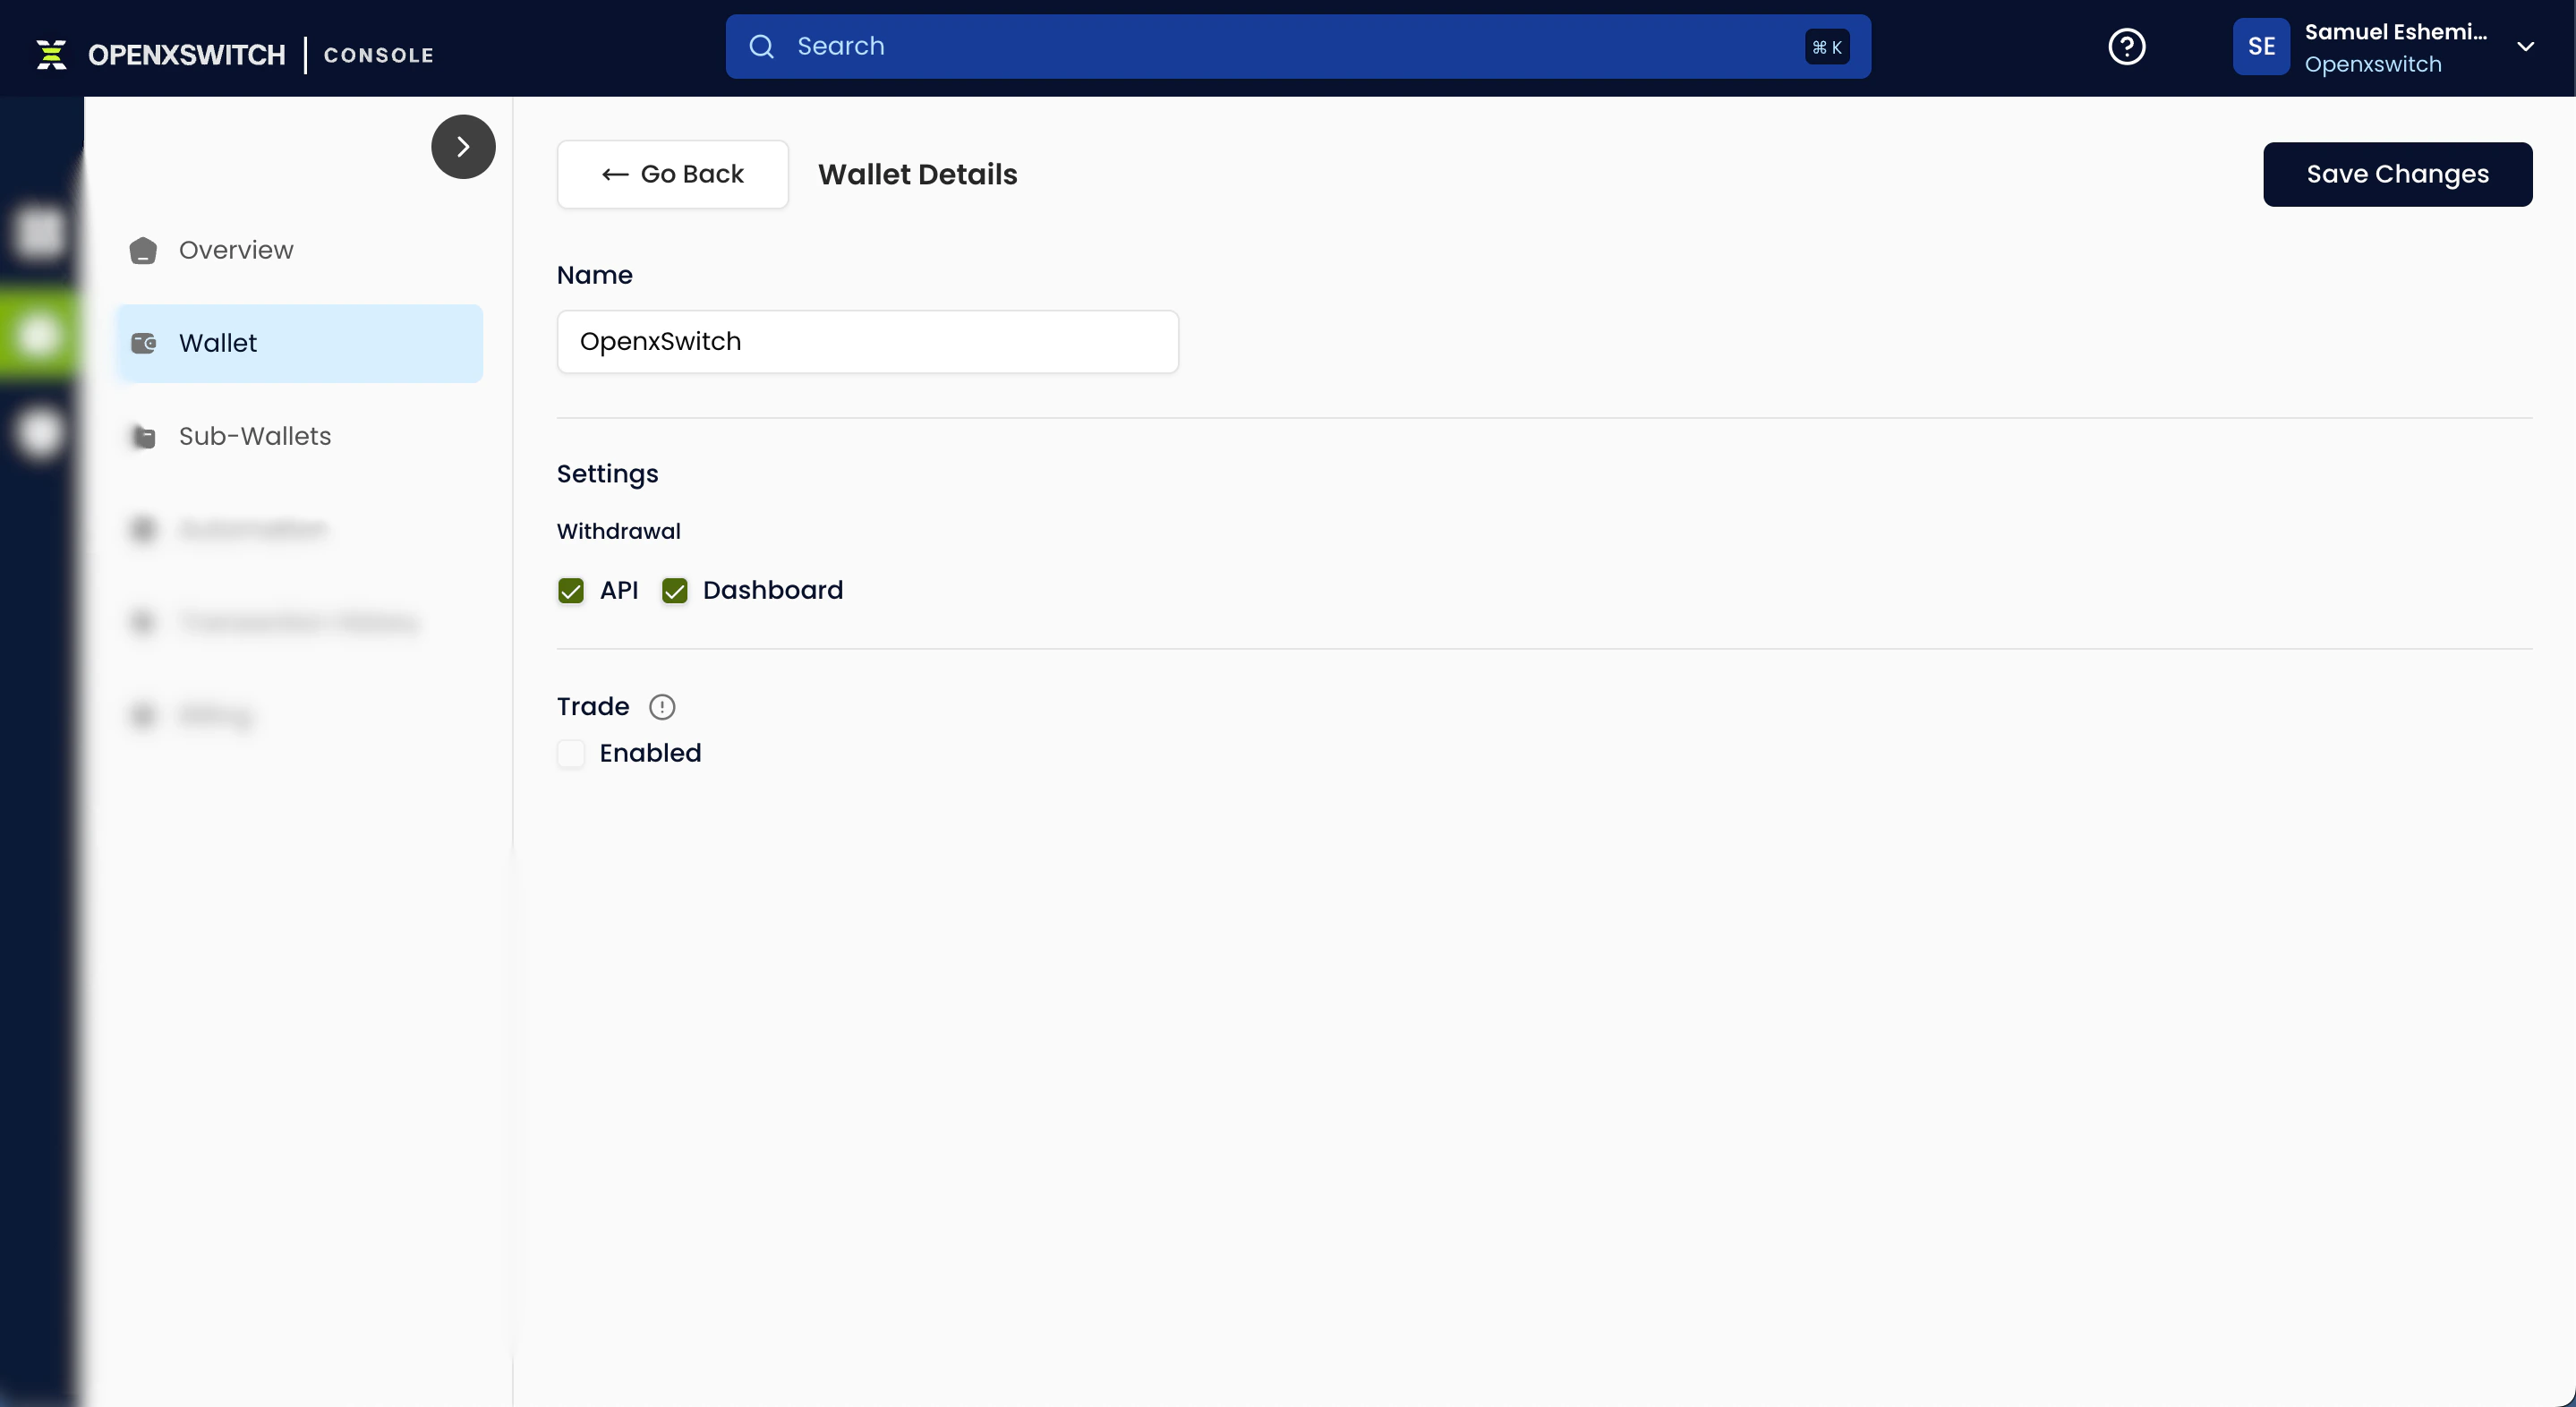The height and width of the screenshot is (1407, 2576).
Task: Click the Sub-Wallets folder icon
Action: (144, 437)
